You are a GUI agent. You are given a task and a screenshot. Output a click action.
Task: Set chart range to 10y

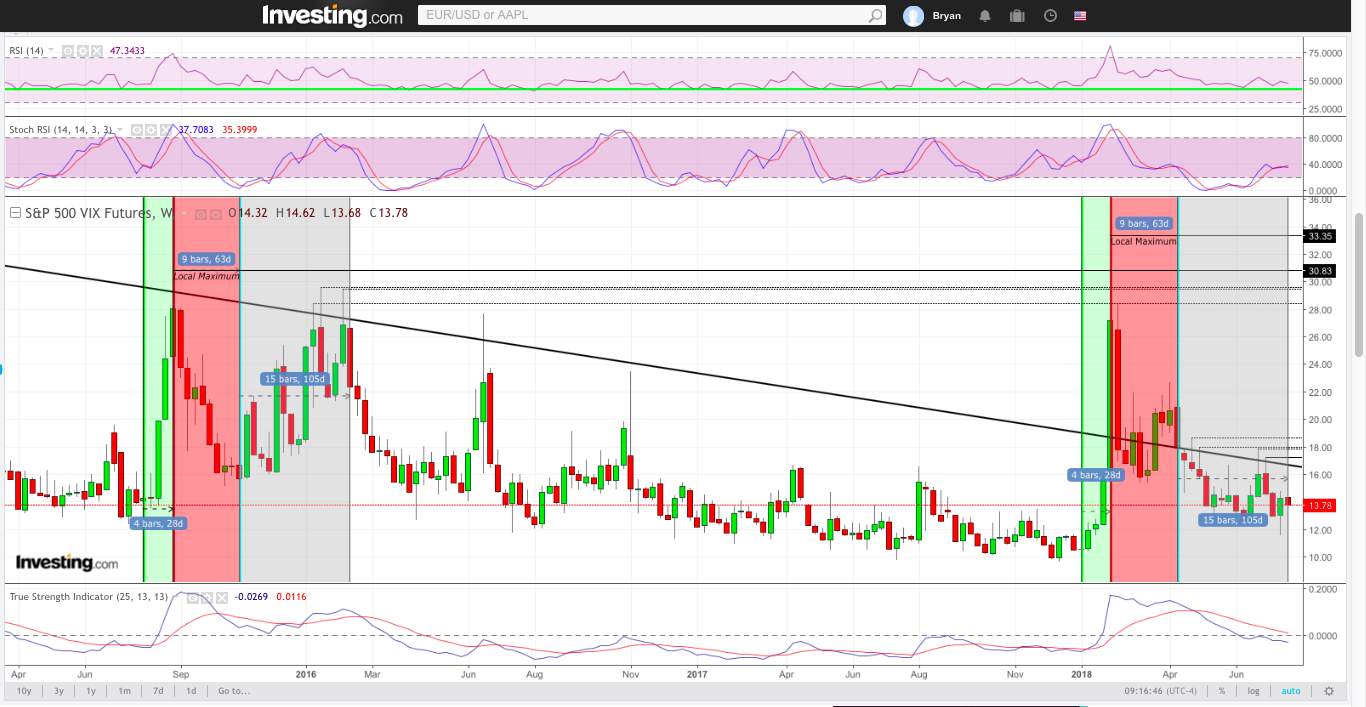click(x=24, y=691)
